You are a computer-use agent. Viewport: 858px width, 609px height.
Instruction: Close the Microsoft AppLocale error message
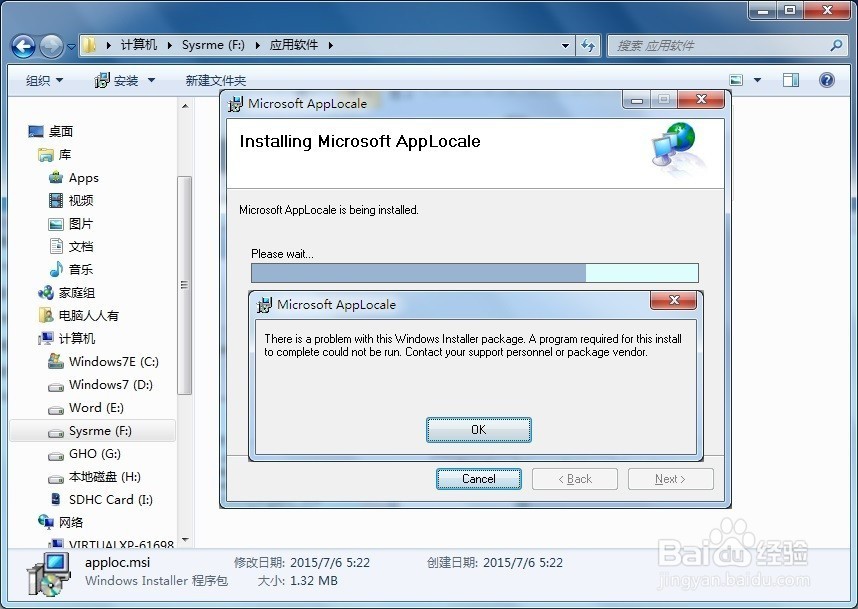(673, 301)
